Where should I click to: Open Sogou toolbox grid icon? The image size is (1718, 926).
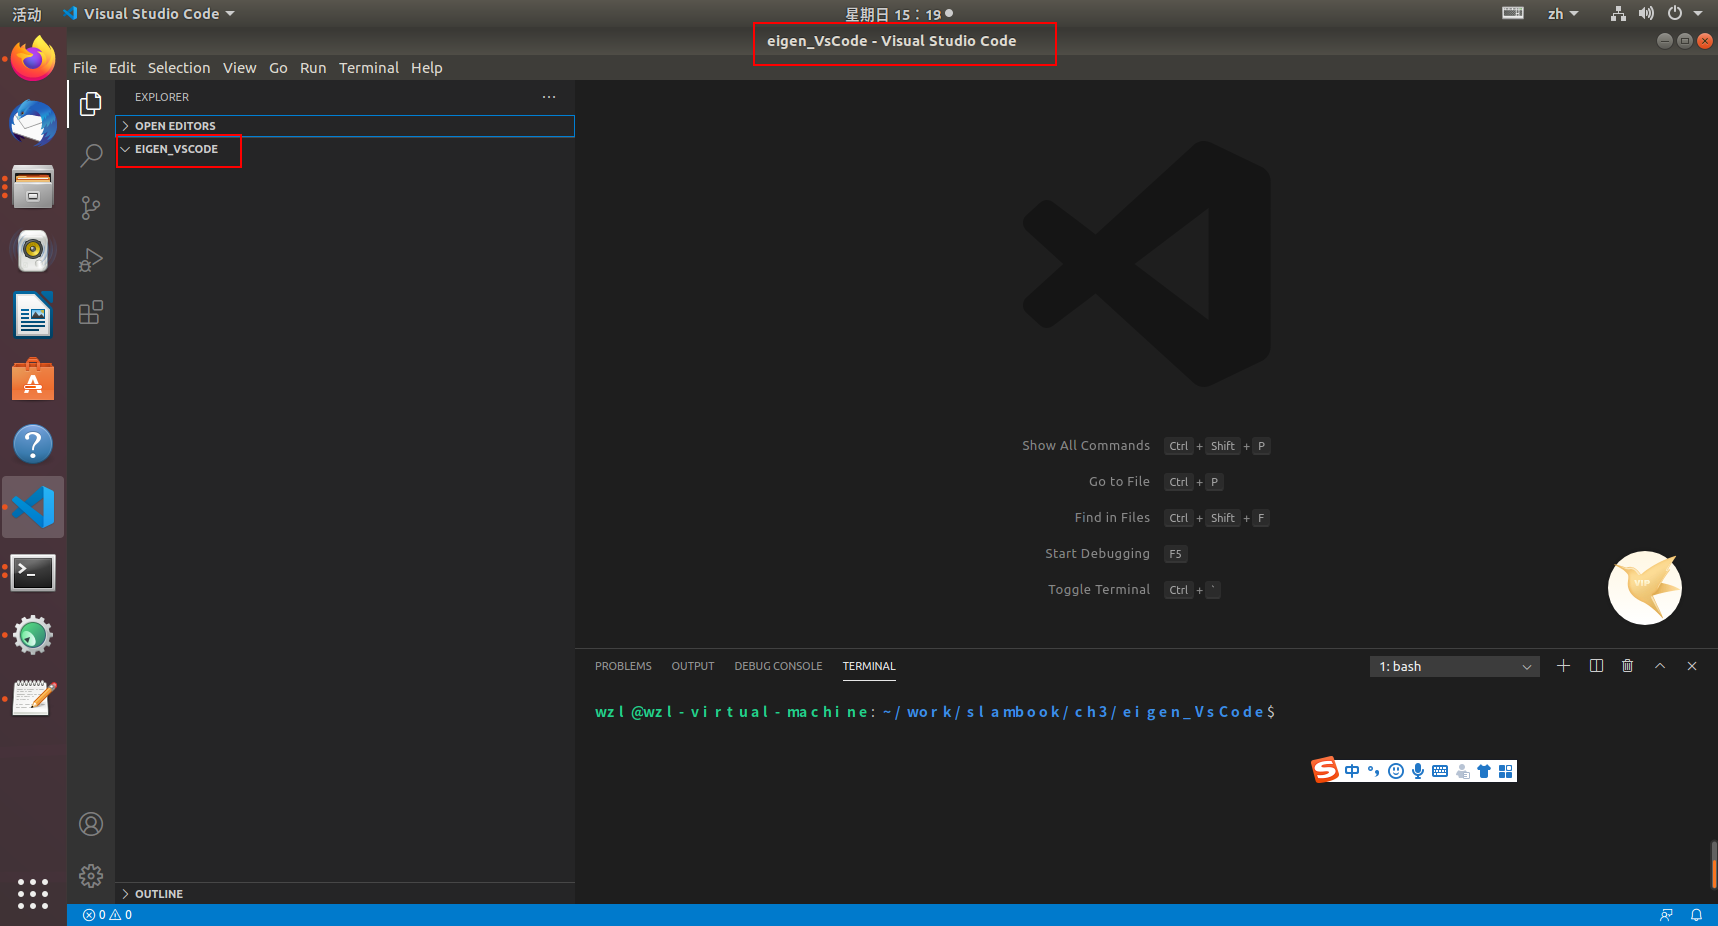[1506, 771]
